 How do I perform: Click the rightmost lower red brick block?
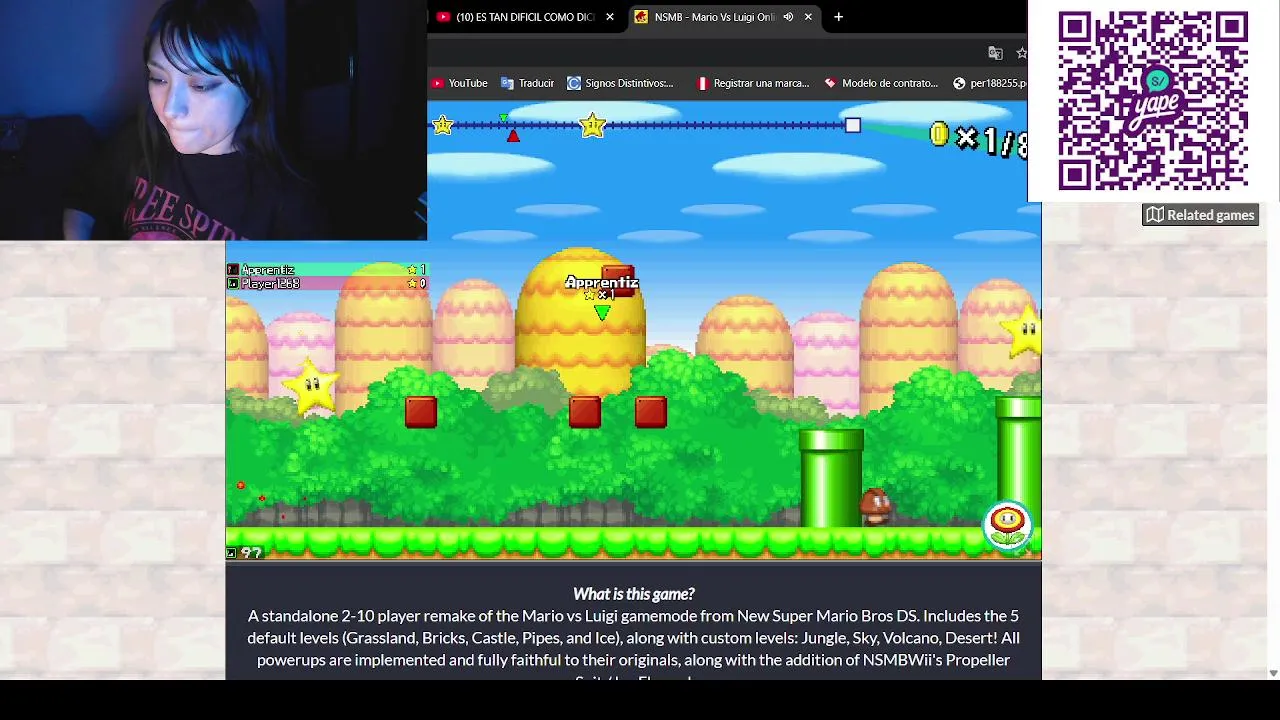coord(651,412)
